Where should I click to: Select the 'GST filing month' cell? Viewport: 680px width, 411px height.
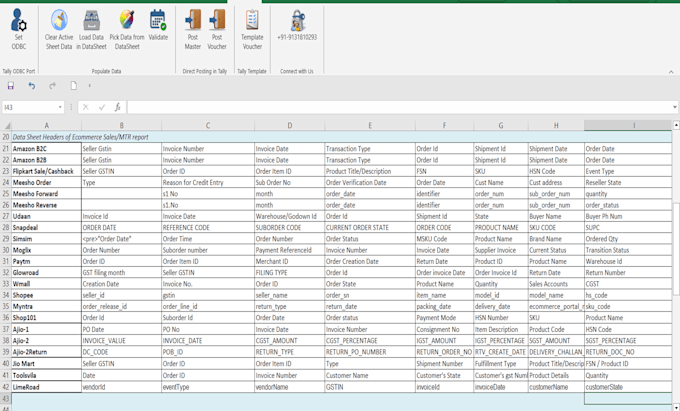tap(121, 273)
